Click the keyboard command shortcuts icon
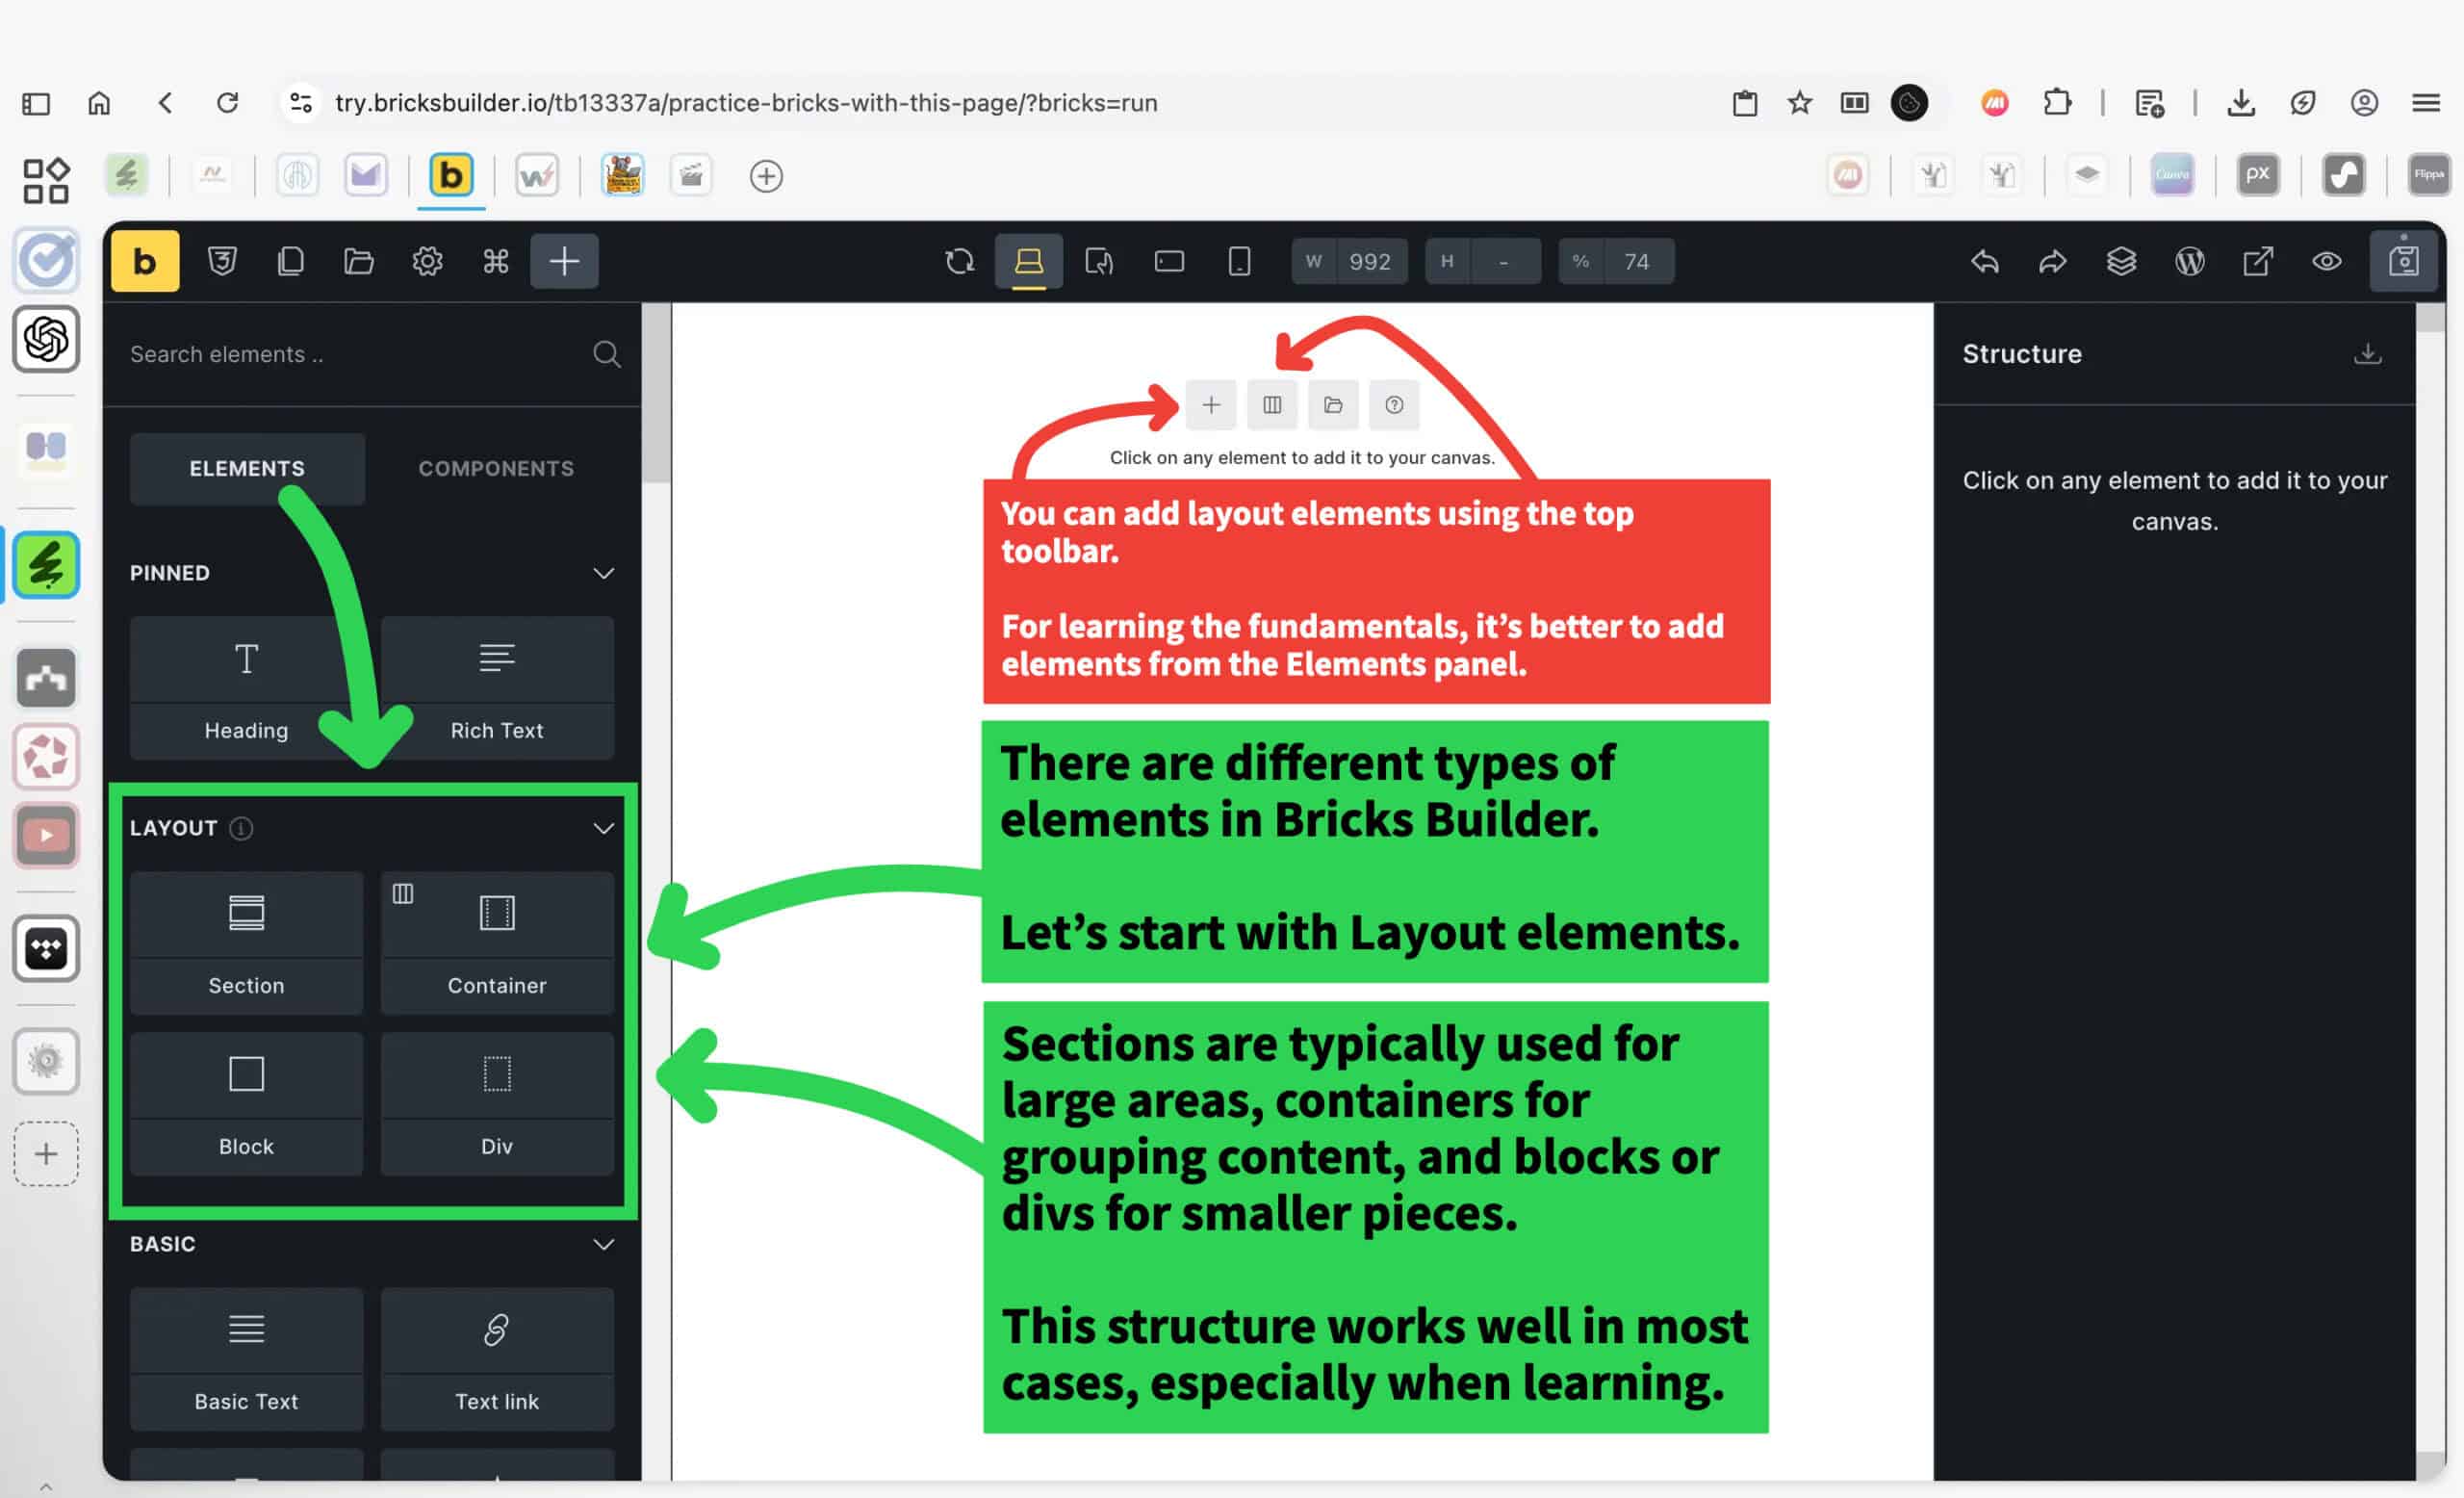 tap(496, 261)
